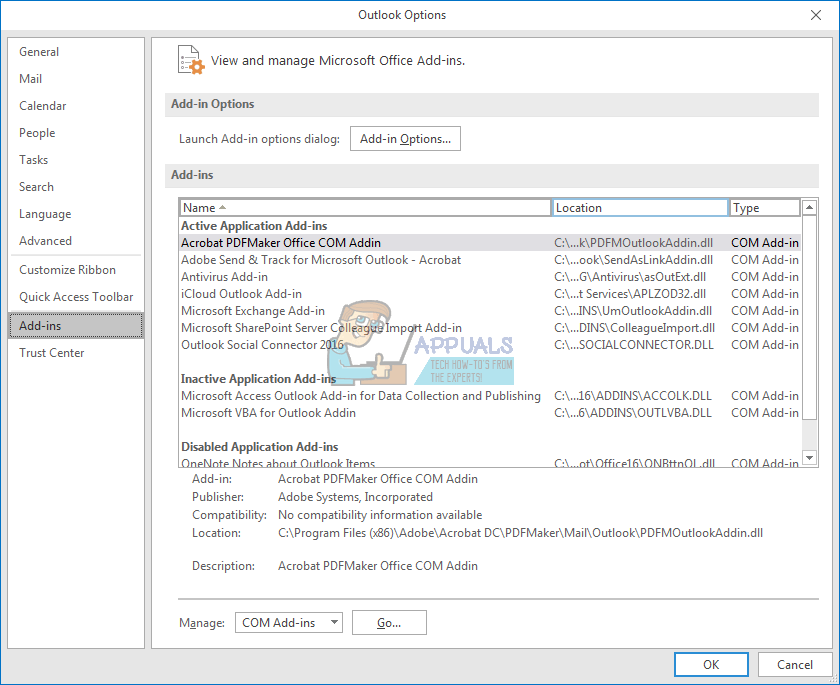Close the Outlook Options dialog

tap(815, 15)
